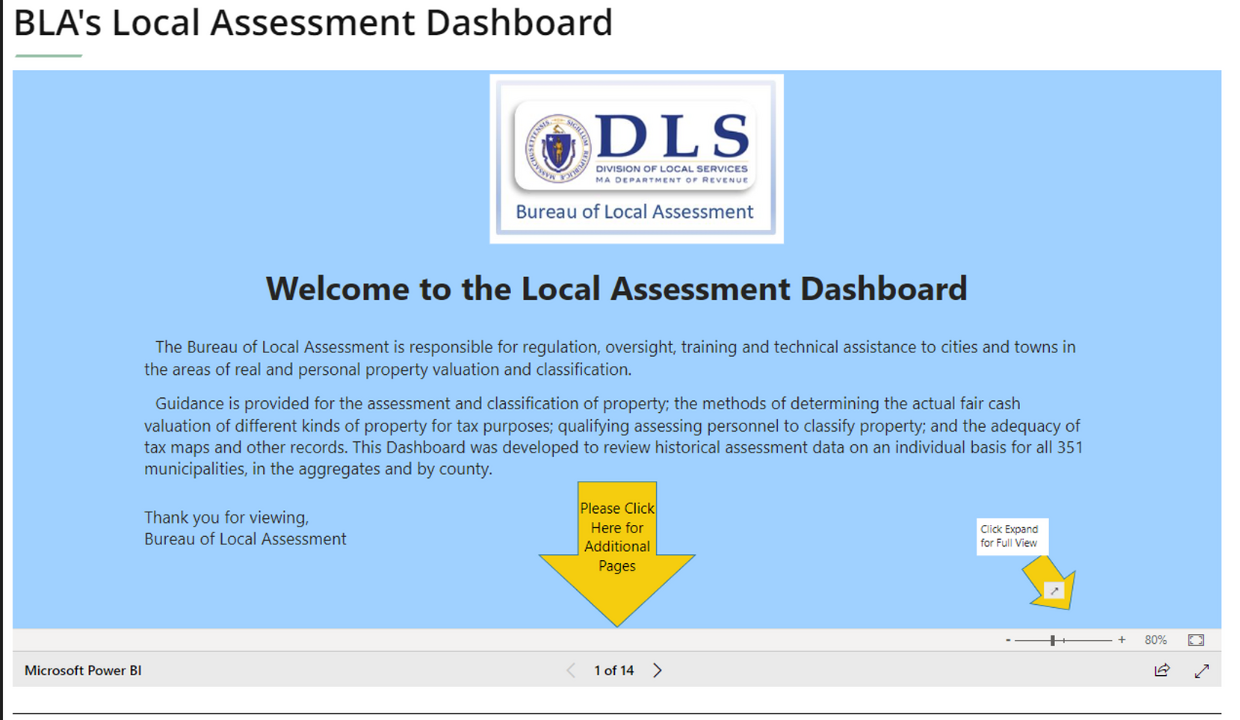Click the DLS Bureau of Local Assessment logo
This screenshot has height=720, width=1240.
pos(636,159)
